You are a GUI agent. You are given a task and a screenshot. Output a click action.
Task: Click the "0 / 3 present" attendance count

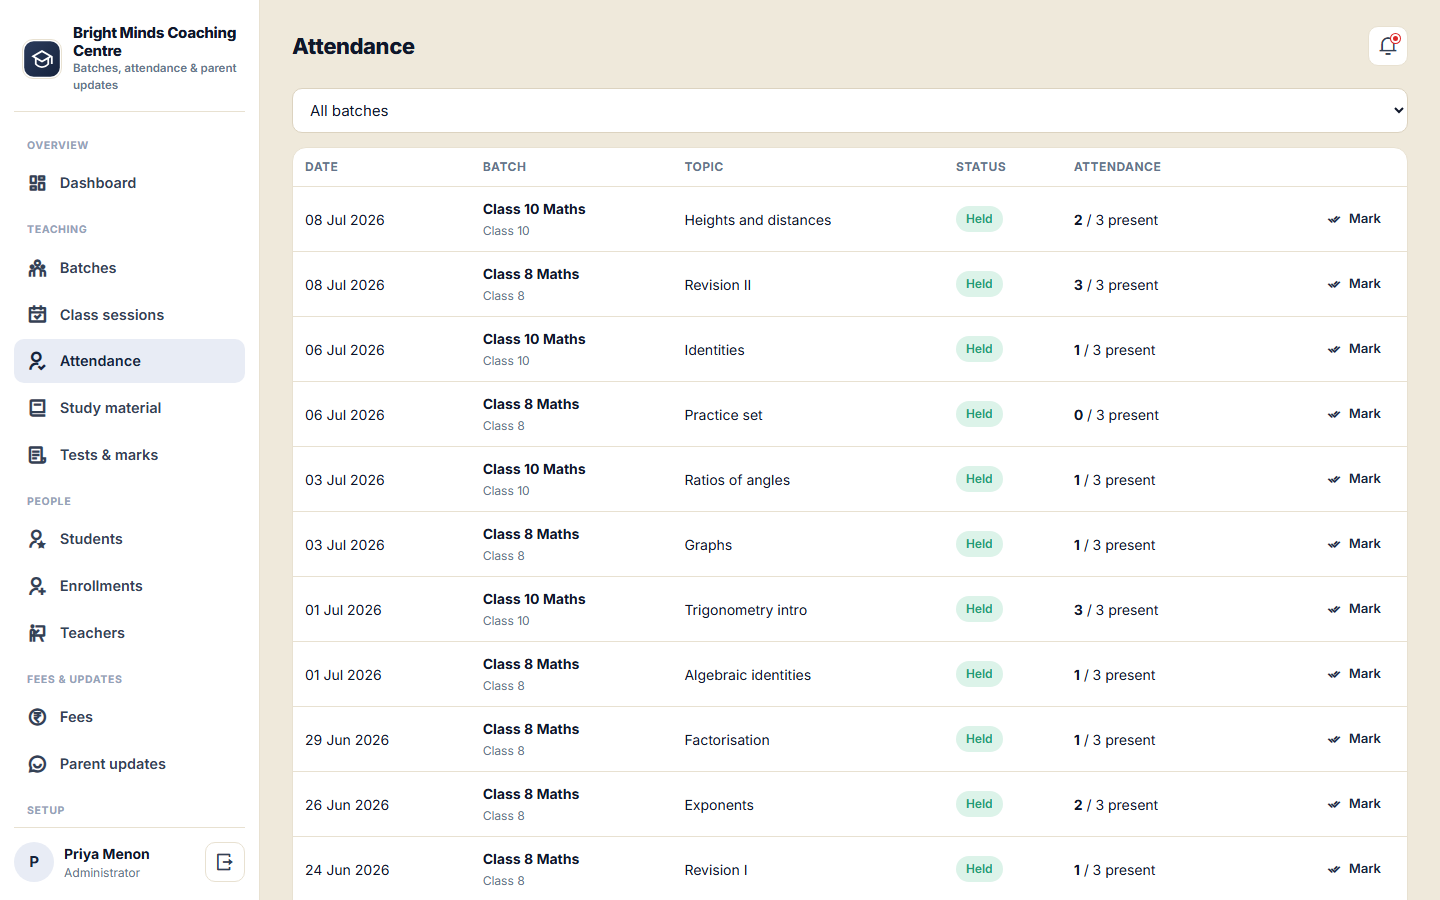1116,415
